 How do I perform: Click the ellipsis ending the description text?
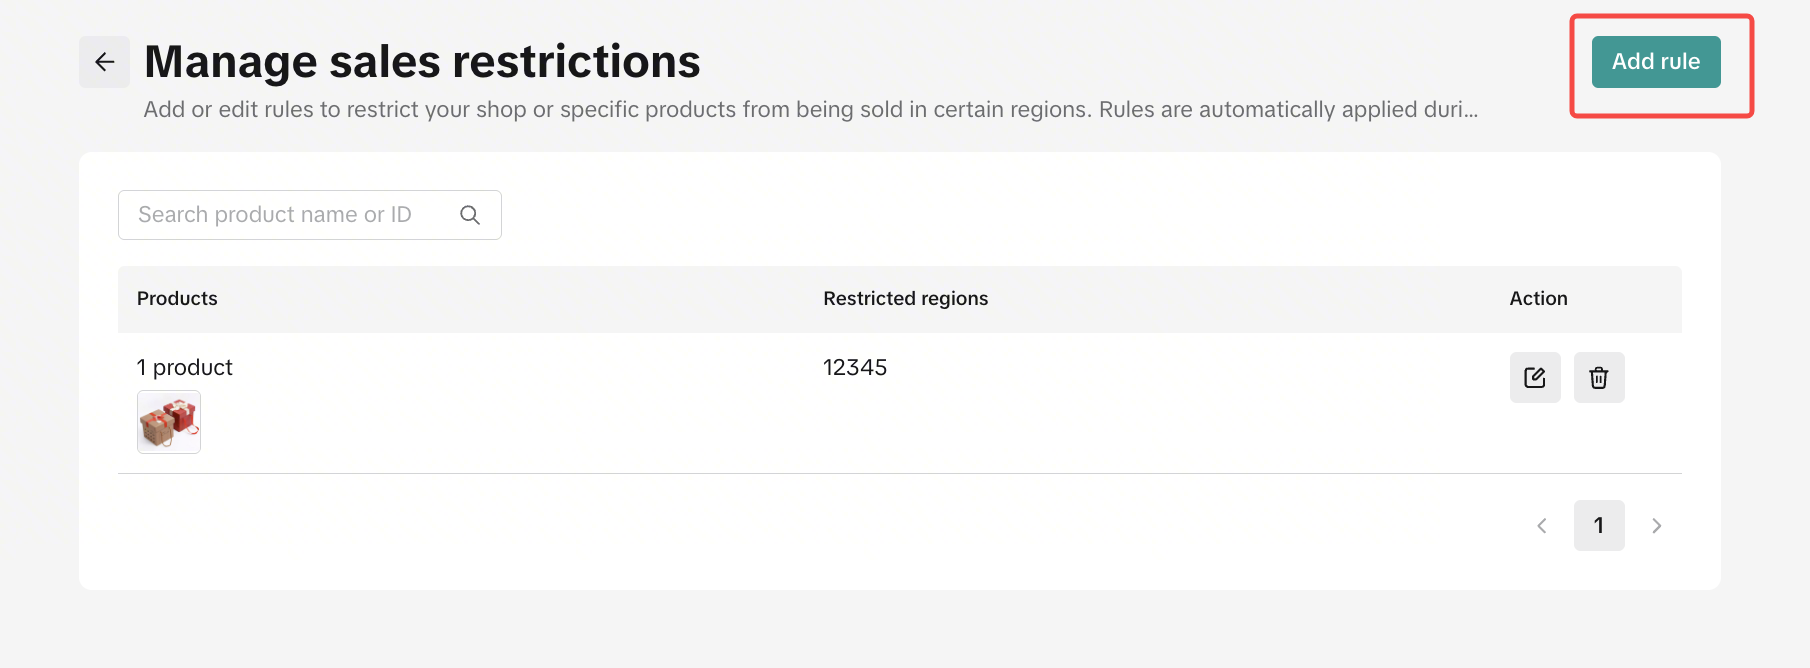coord(1471,112)
